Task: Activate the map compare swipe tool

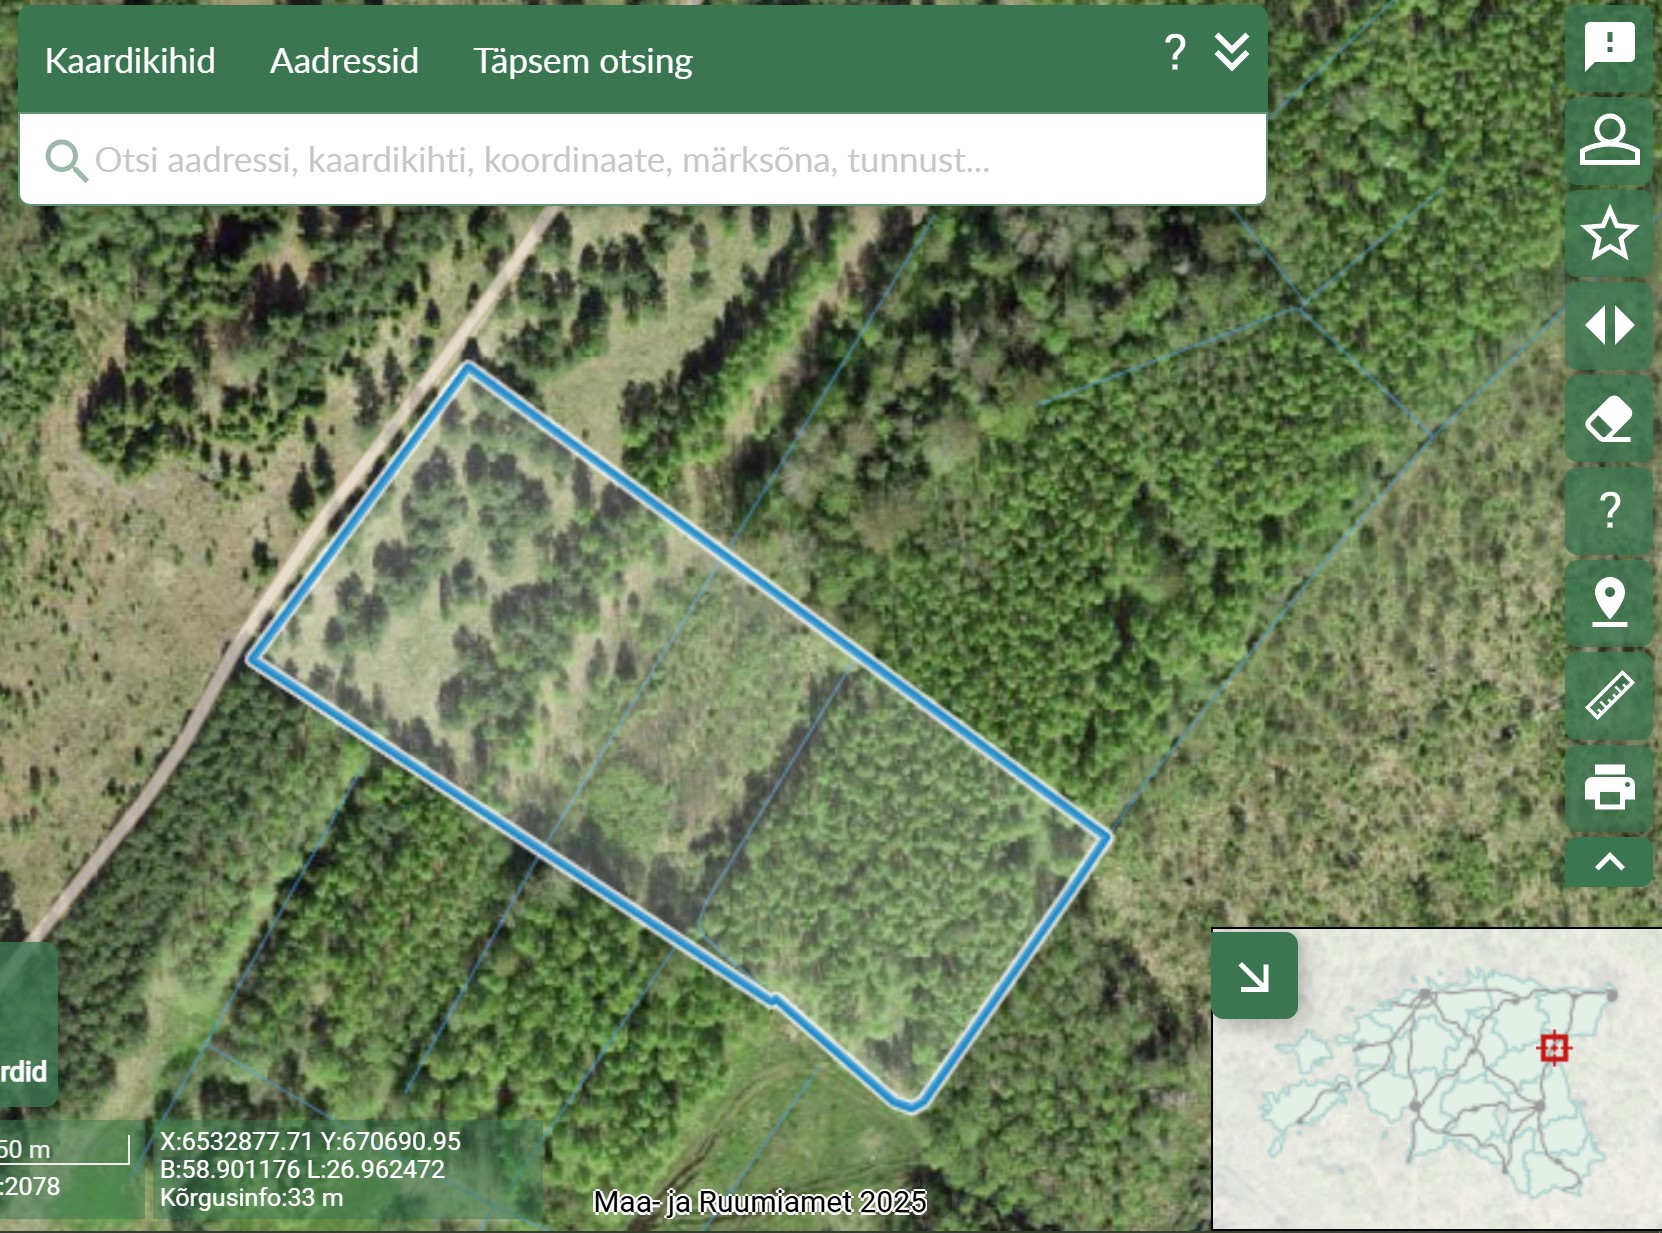Action: (x=1608, y=326)
